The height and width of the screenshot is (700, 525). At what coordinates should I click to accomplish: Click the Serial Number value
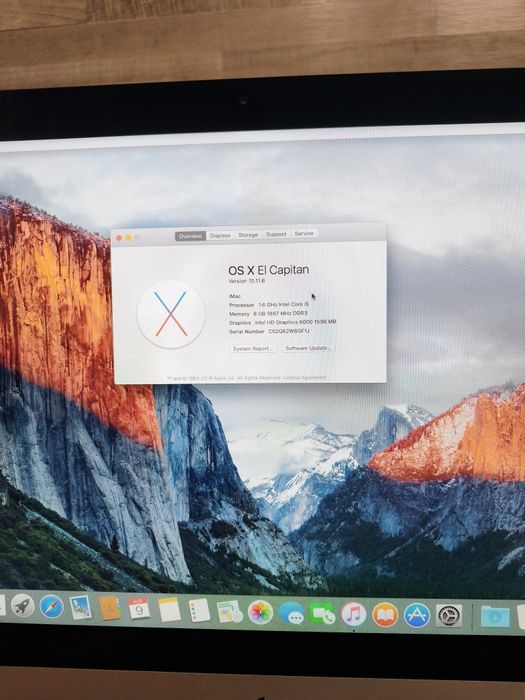point(289,331)
